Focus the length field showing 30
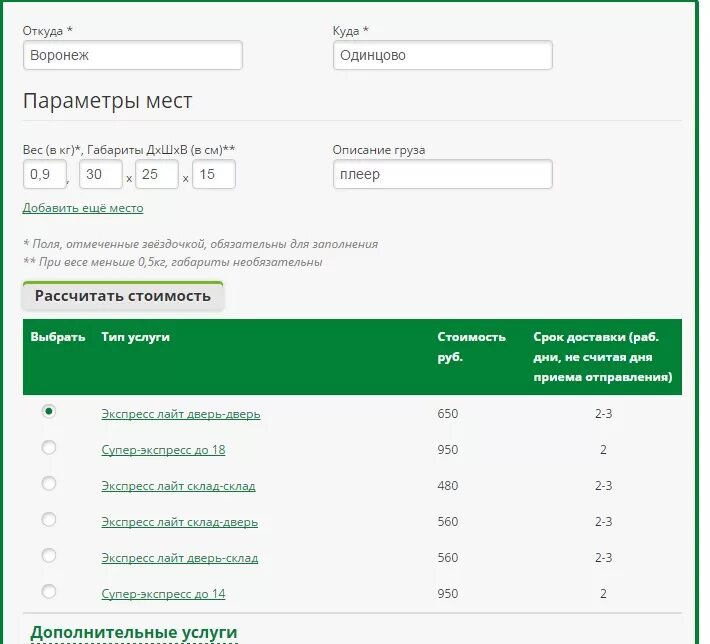710x644 pixels. (101, 174)
